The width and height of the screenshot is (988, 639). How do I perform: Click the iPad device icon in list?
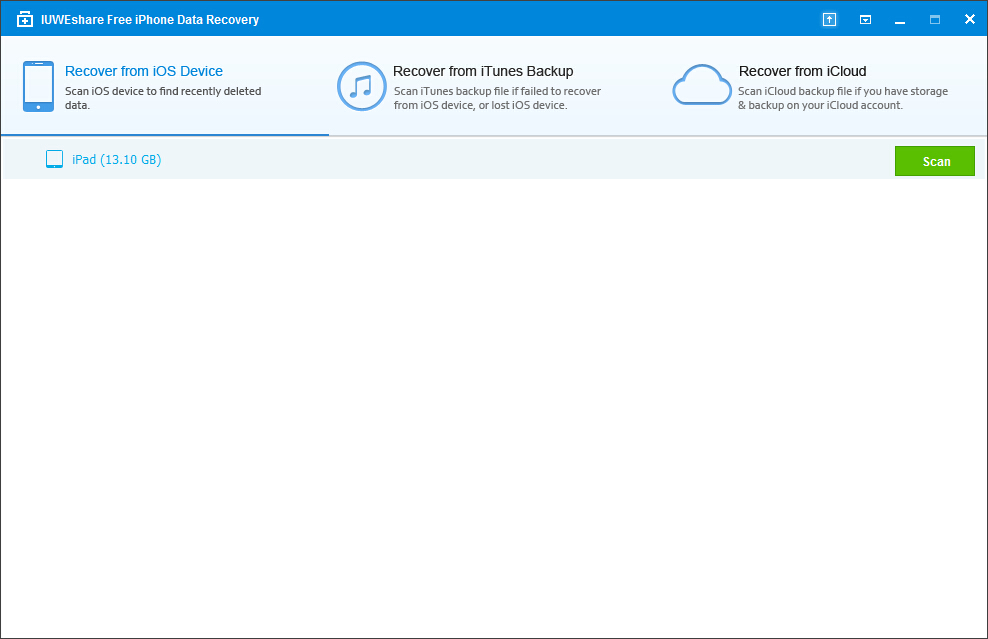[x=54, y=160]
